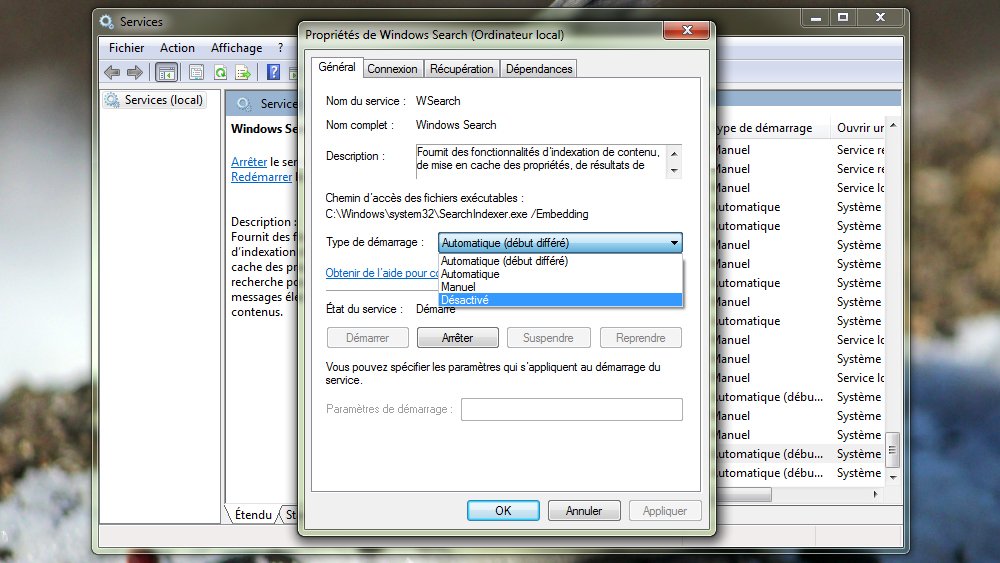
Task: Click the Ouvrir une session column header
Action: [858, 128]
